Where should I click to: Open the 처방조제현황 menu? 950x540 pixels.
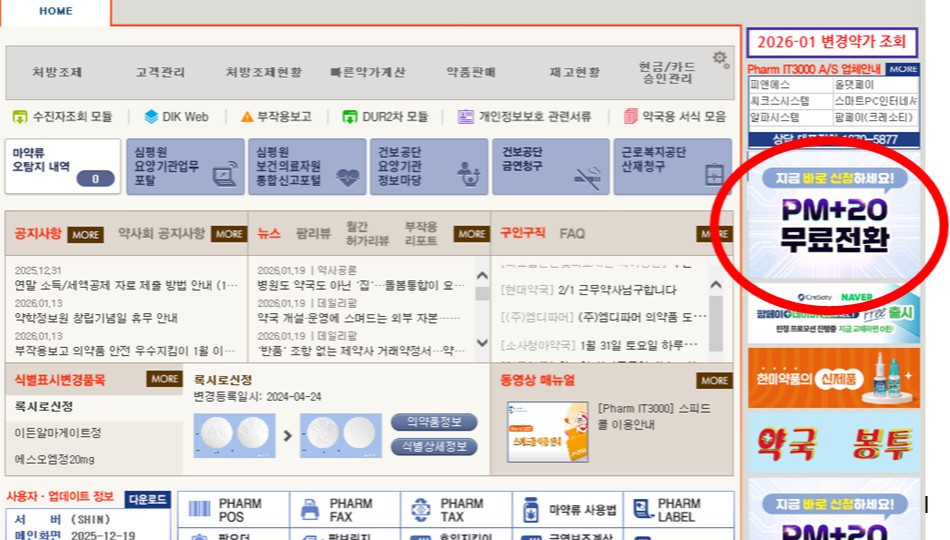264,72
